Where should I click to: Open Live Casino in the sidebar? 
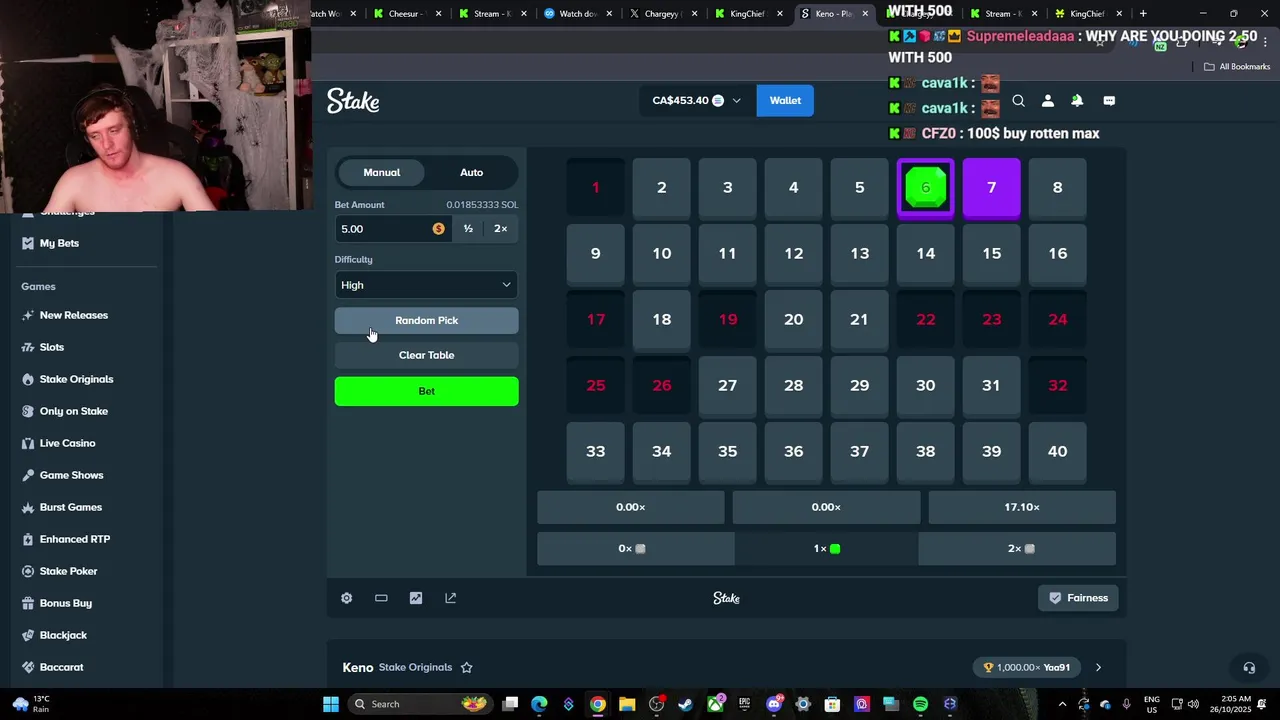(67, 443)
